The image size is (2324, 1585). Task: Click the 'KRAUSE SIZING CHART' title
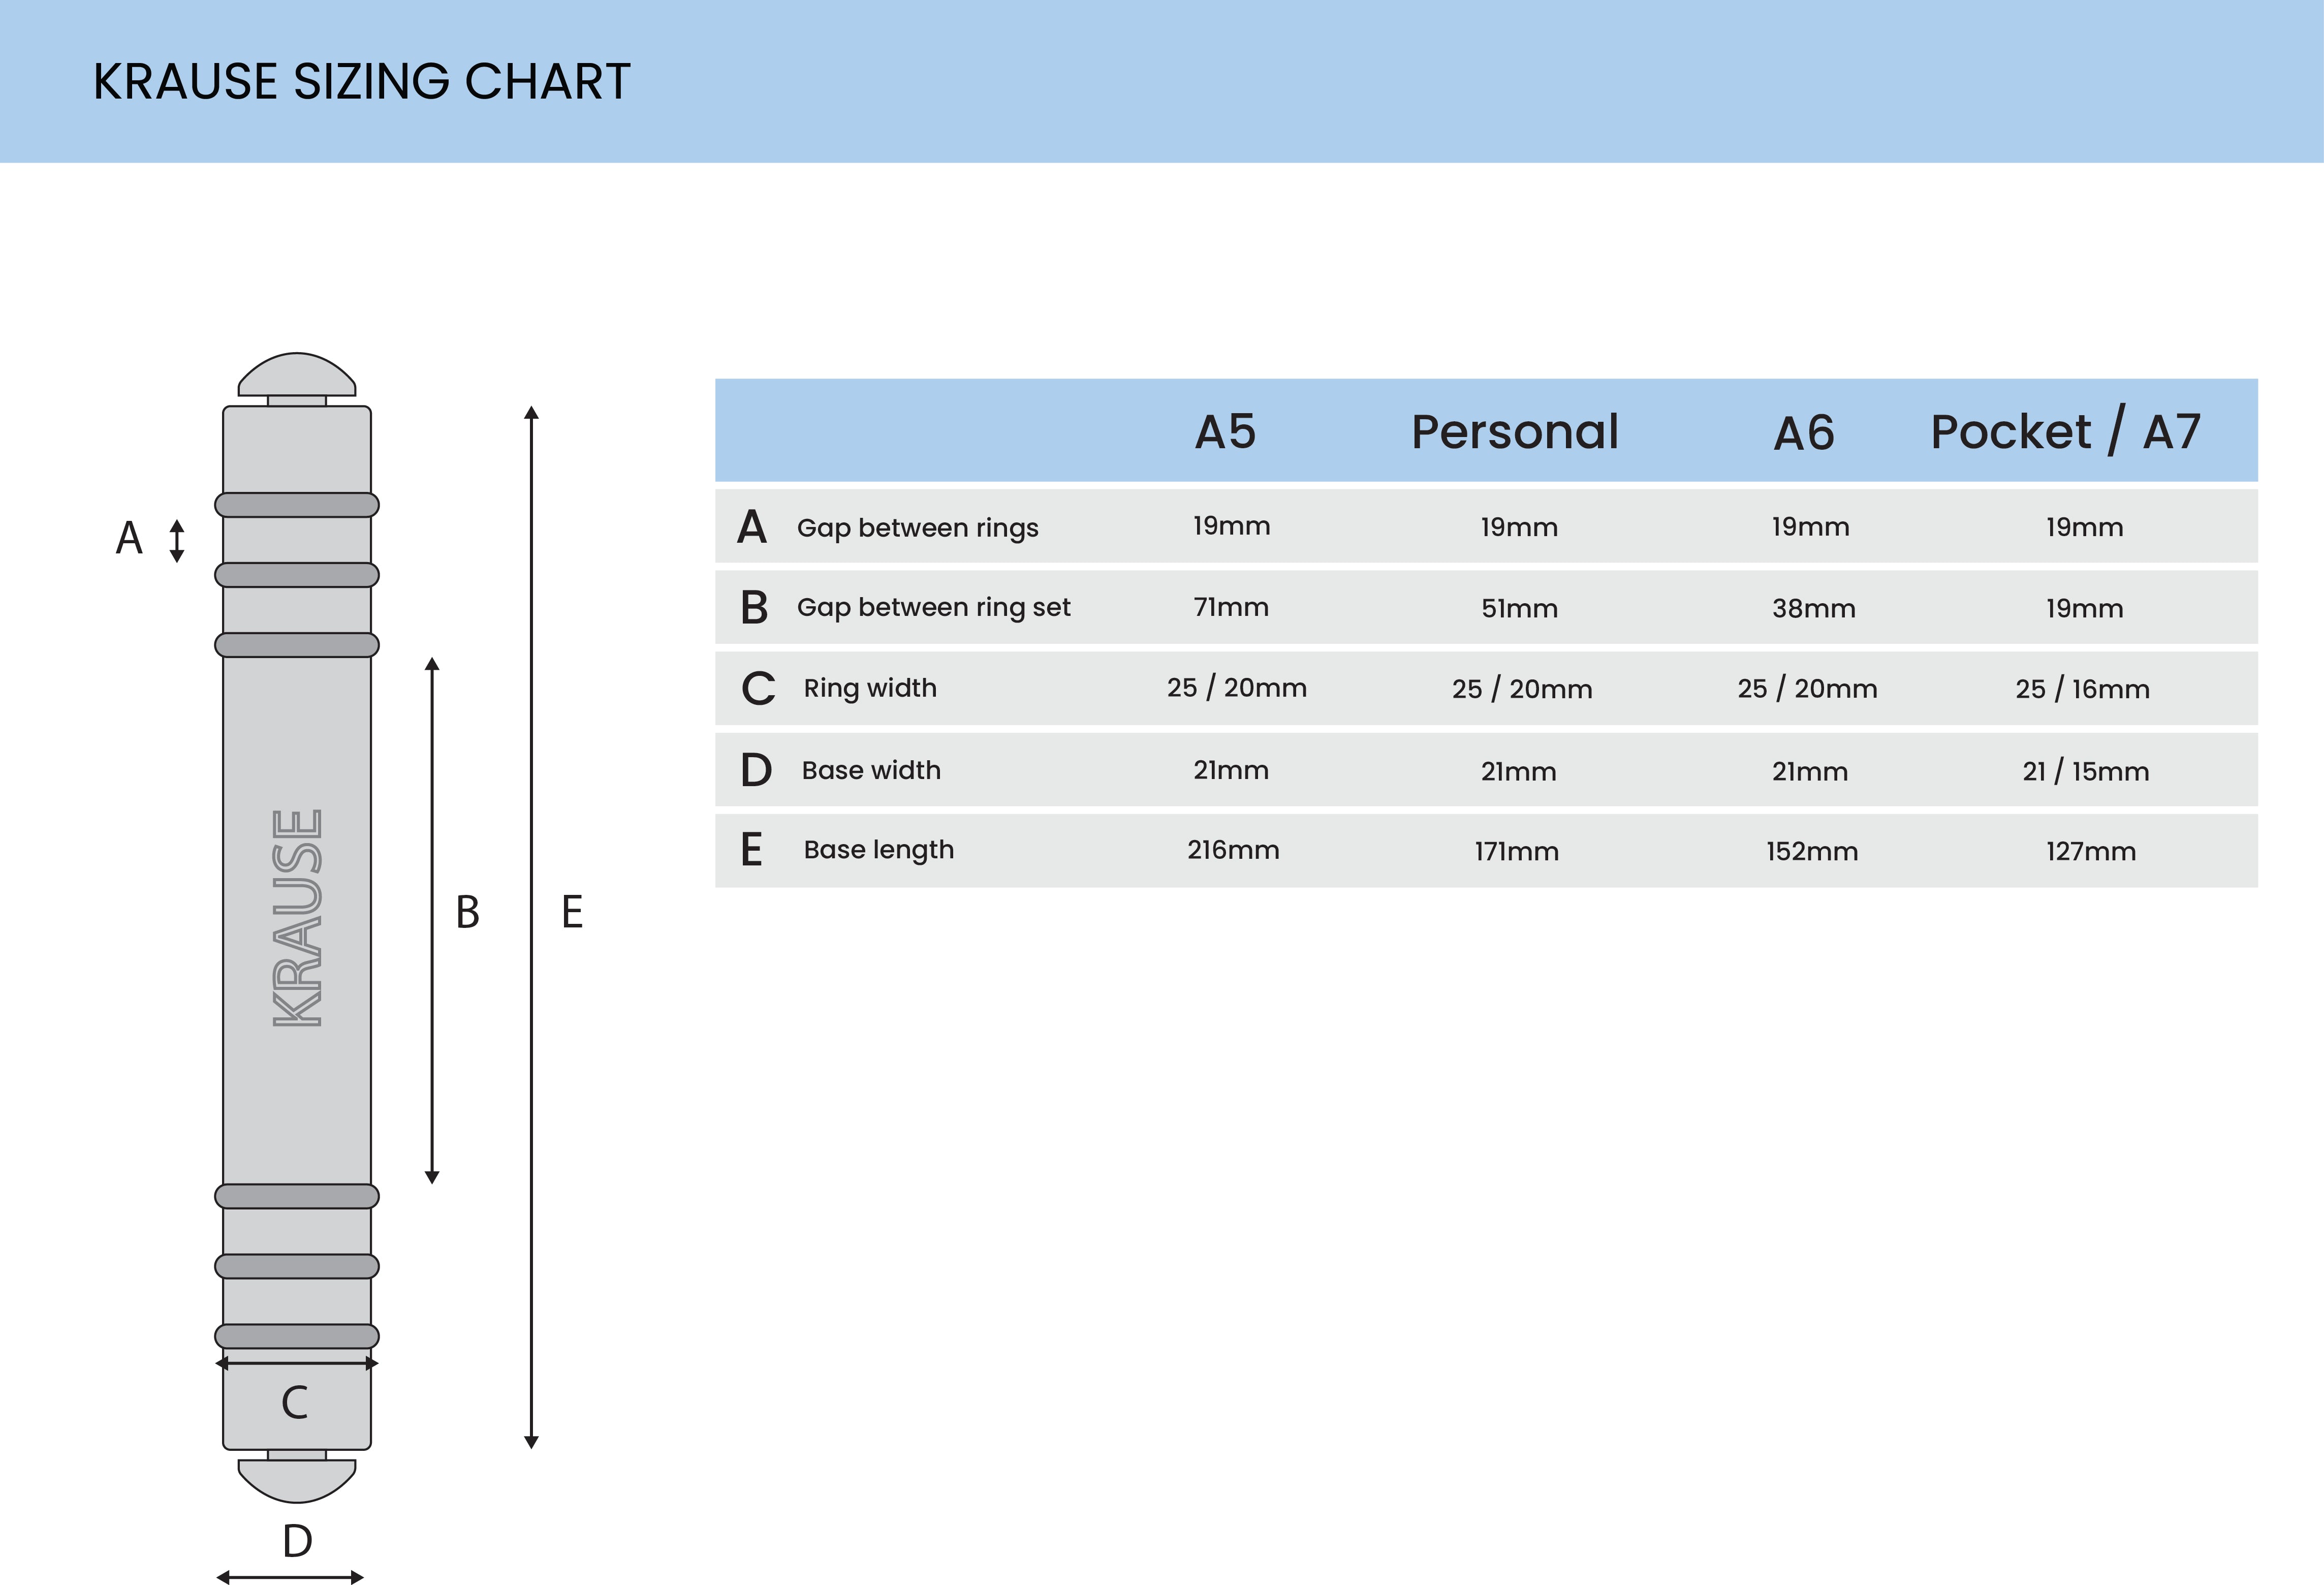362,81
